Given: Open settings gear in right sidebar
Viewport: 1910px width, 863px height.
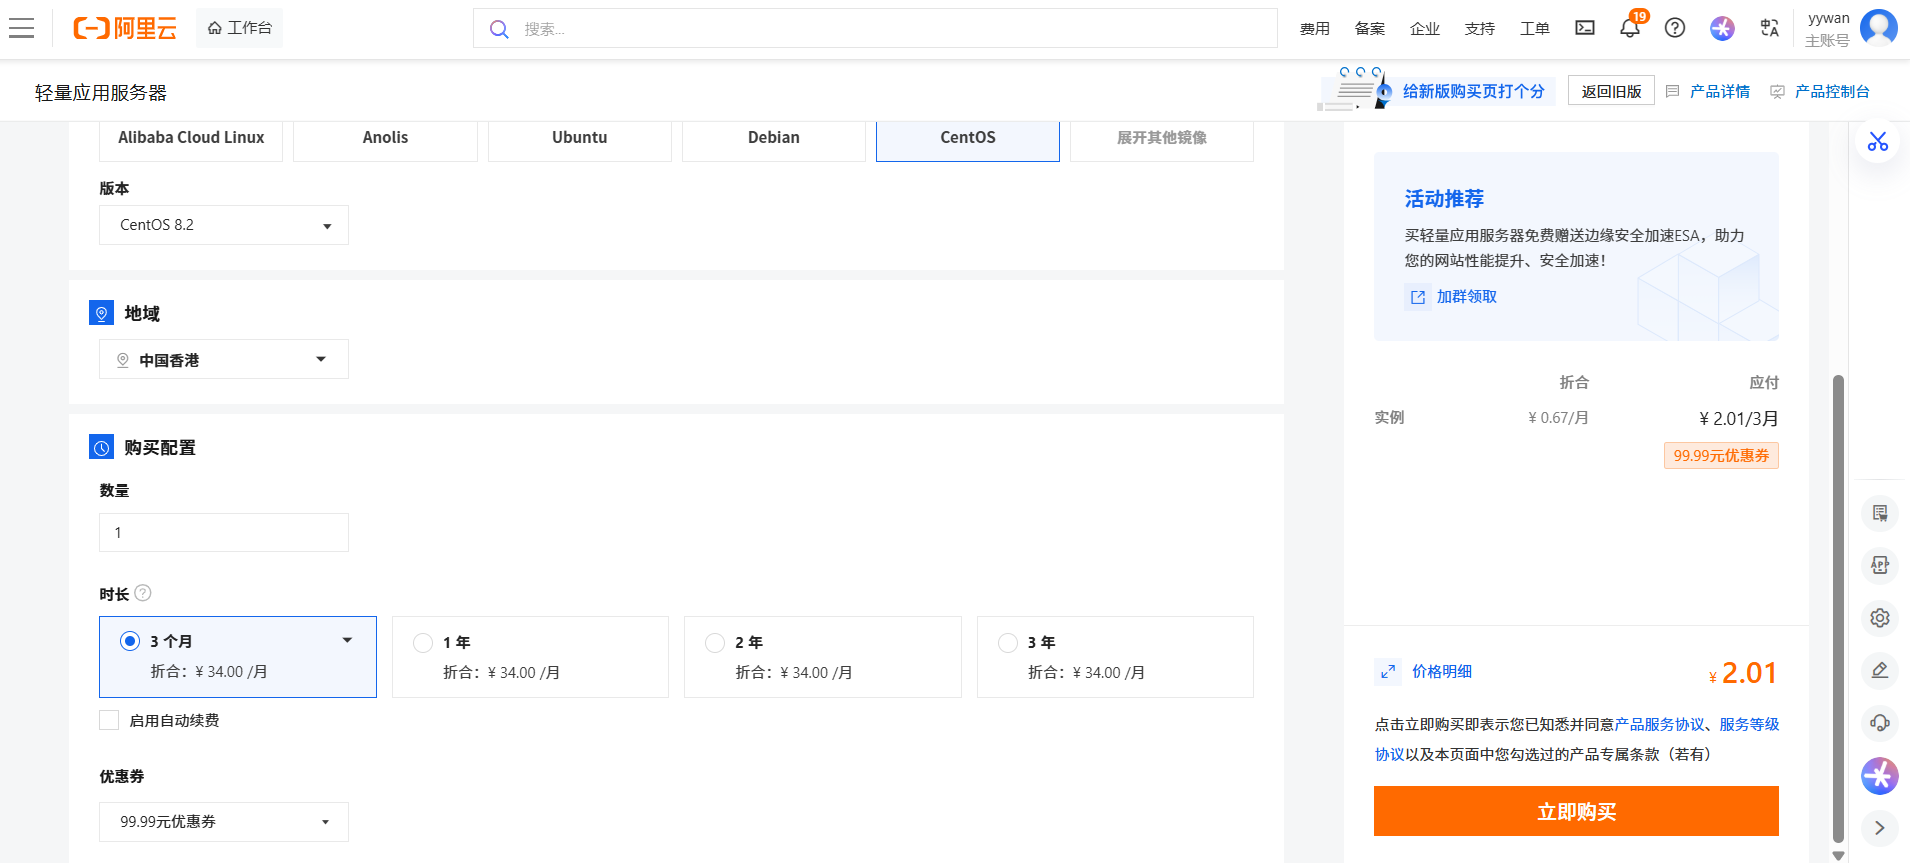Looking at the screenshot, I should 1879,618.
